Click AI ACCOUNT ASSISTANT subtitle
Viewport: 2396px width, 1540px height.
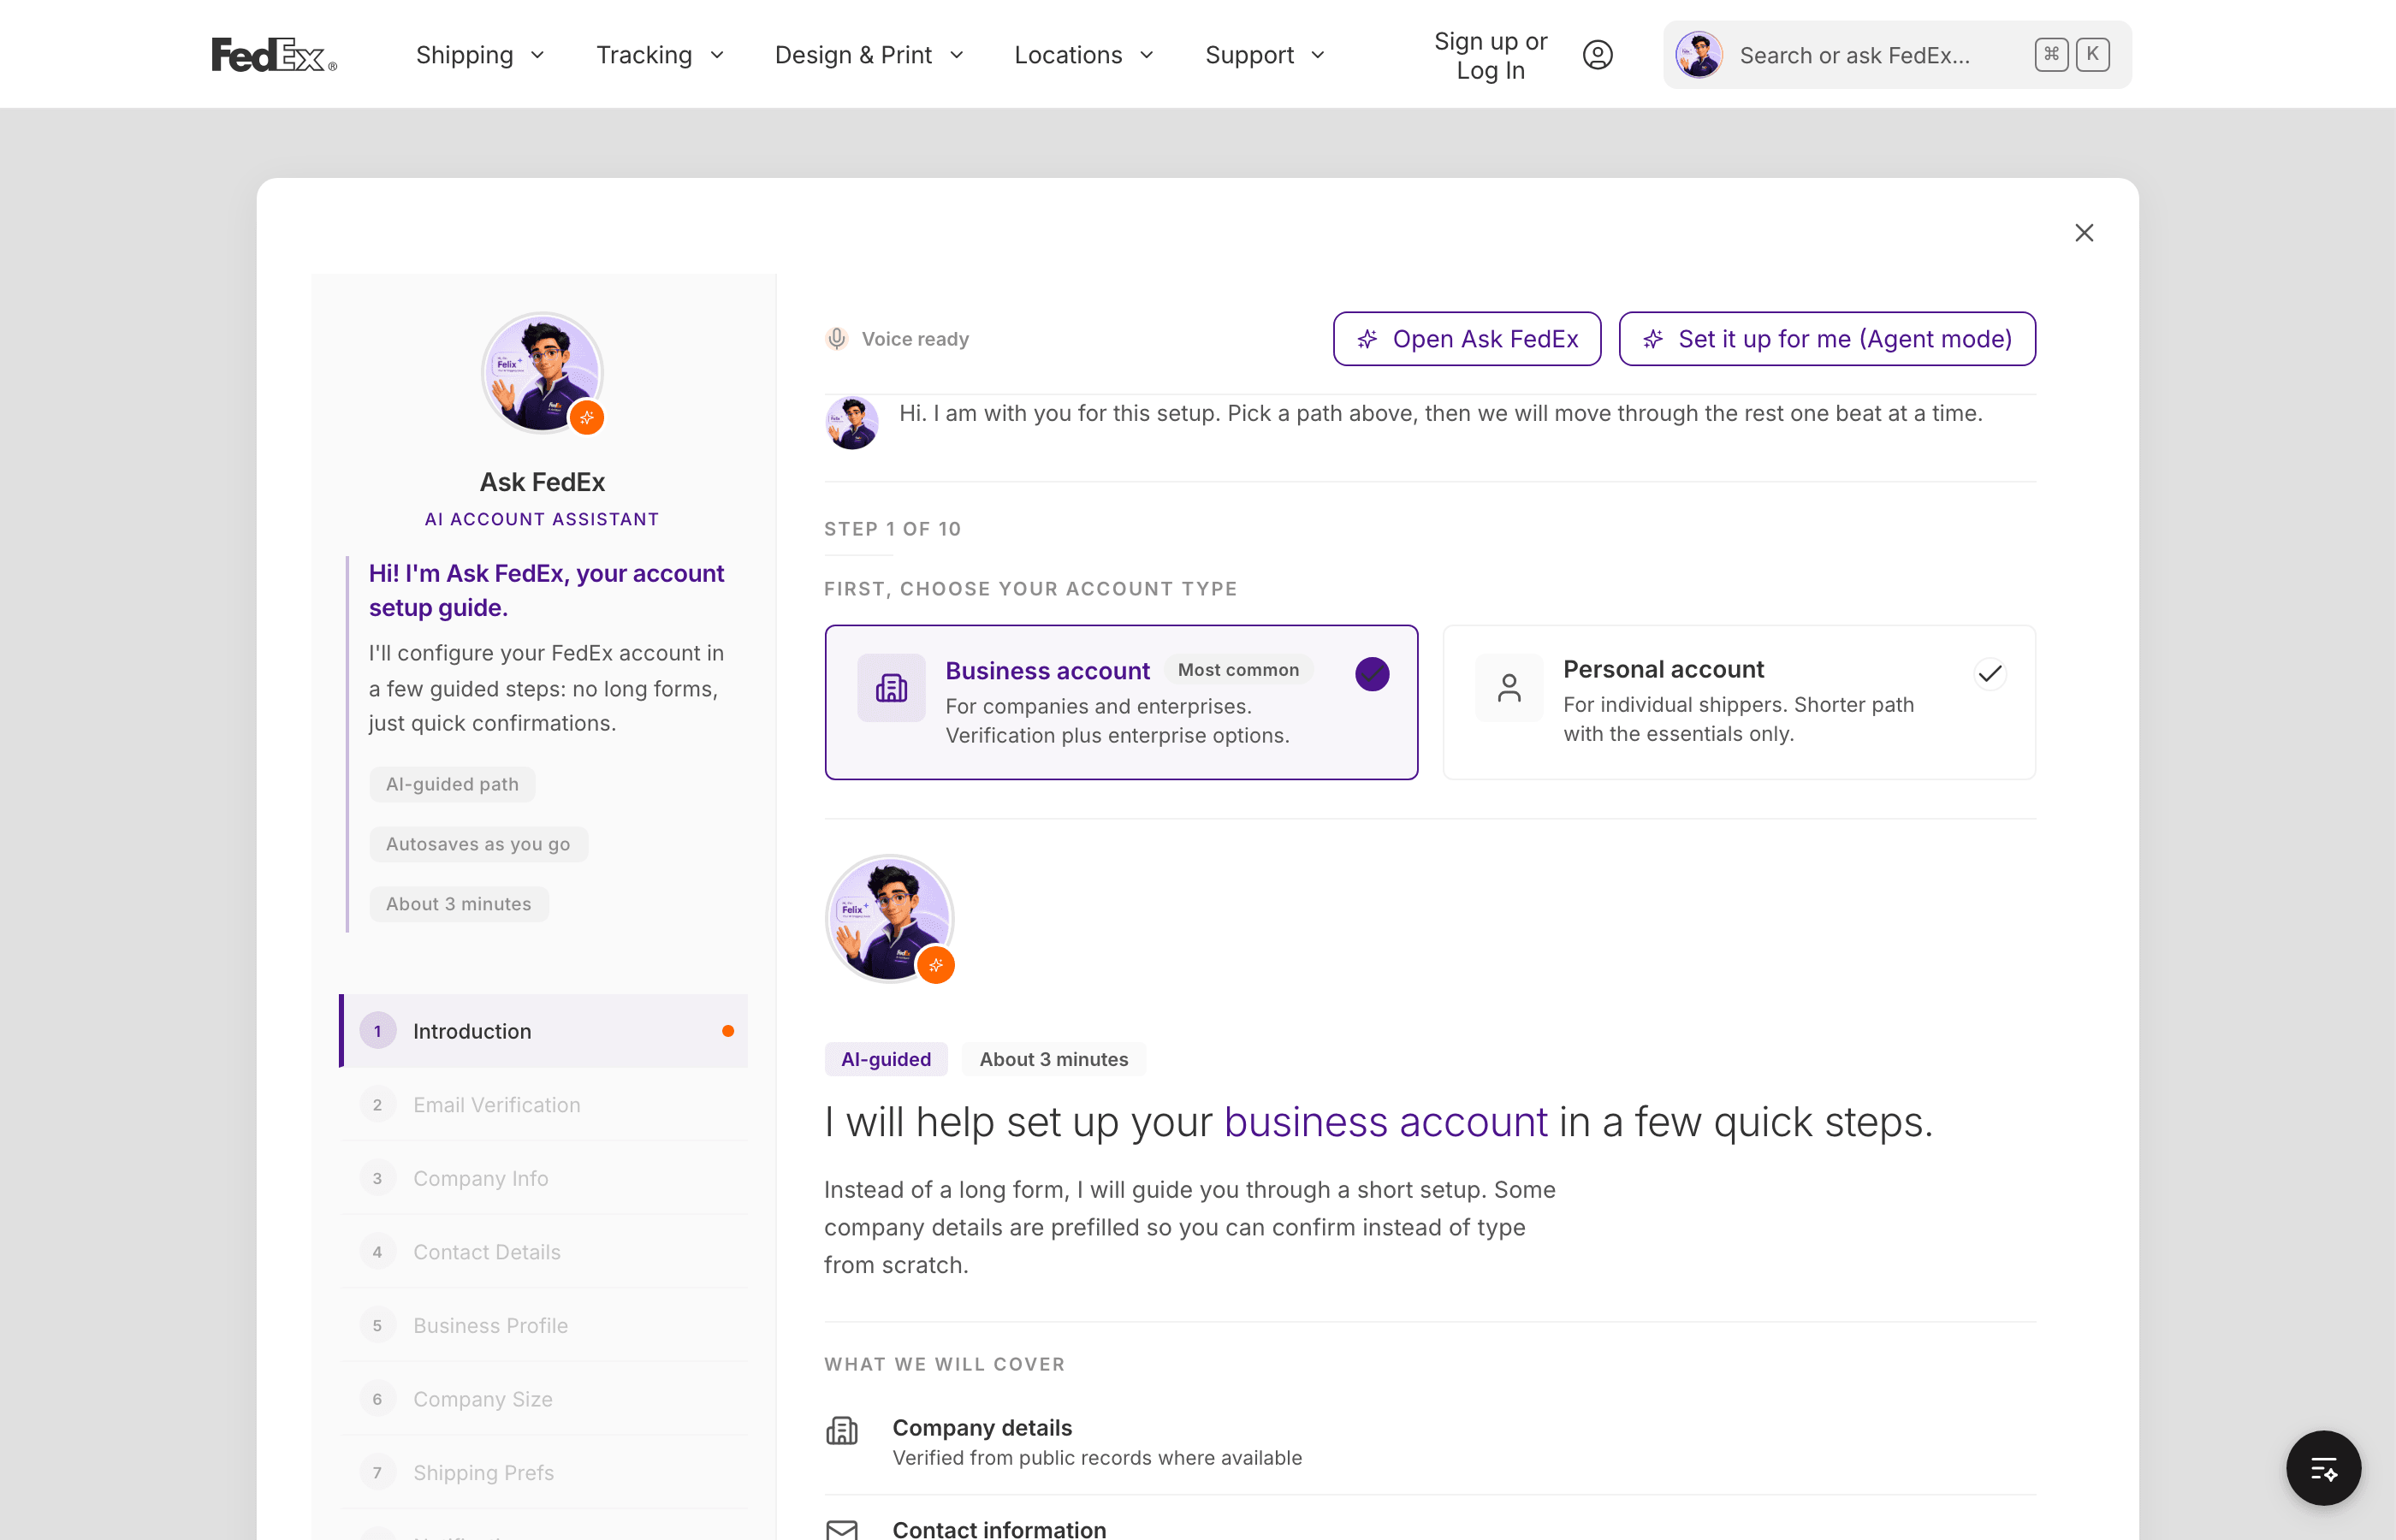click(542, 520)
